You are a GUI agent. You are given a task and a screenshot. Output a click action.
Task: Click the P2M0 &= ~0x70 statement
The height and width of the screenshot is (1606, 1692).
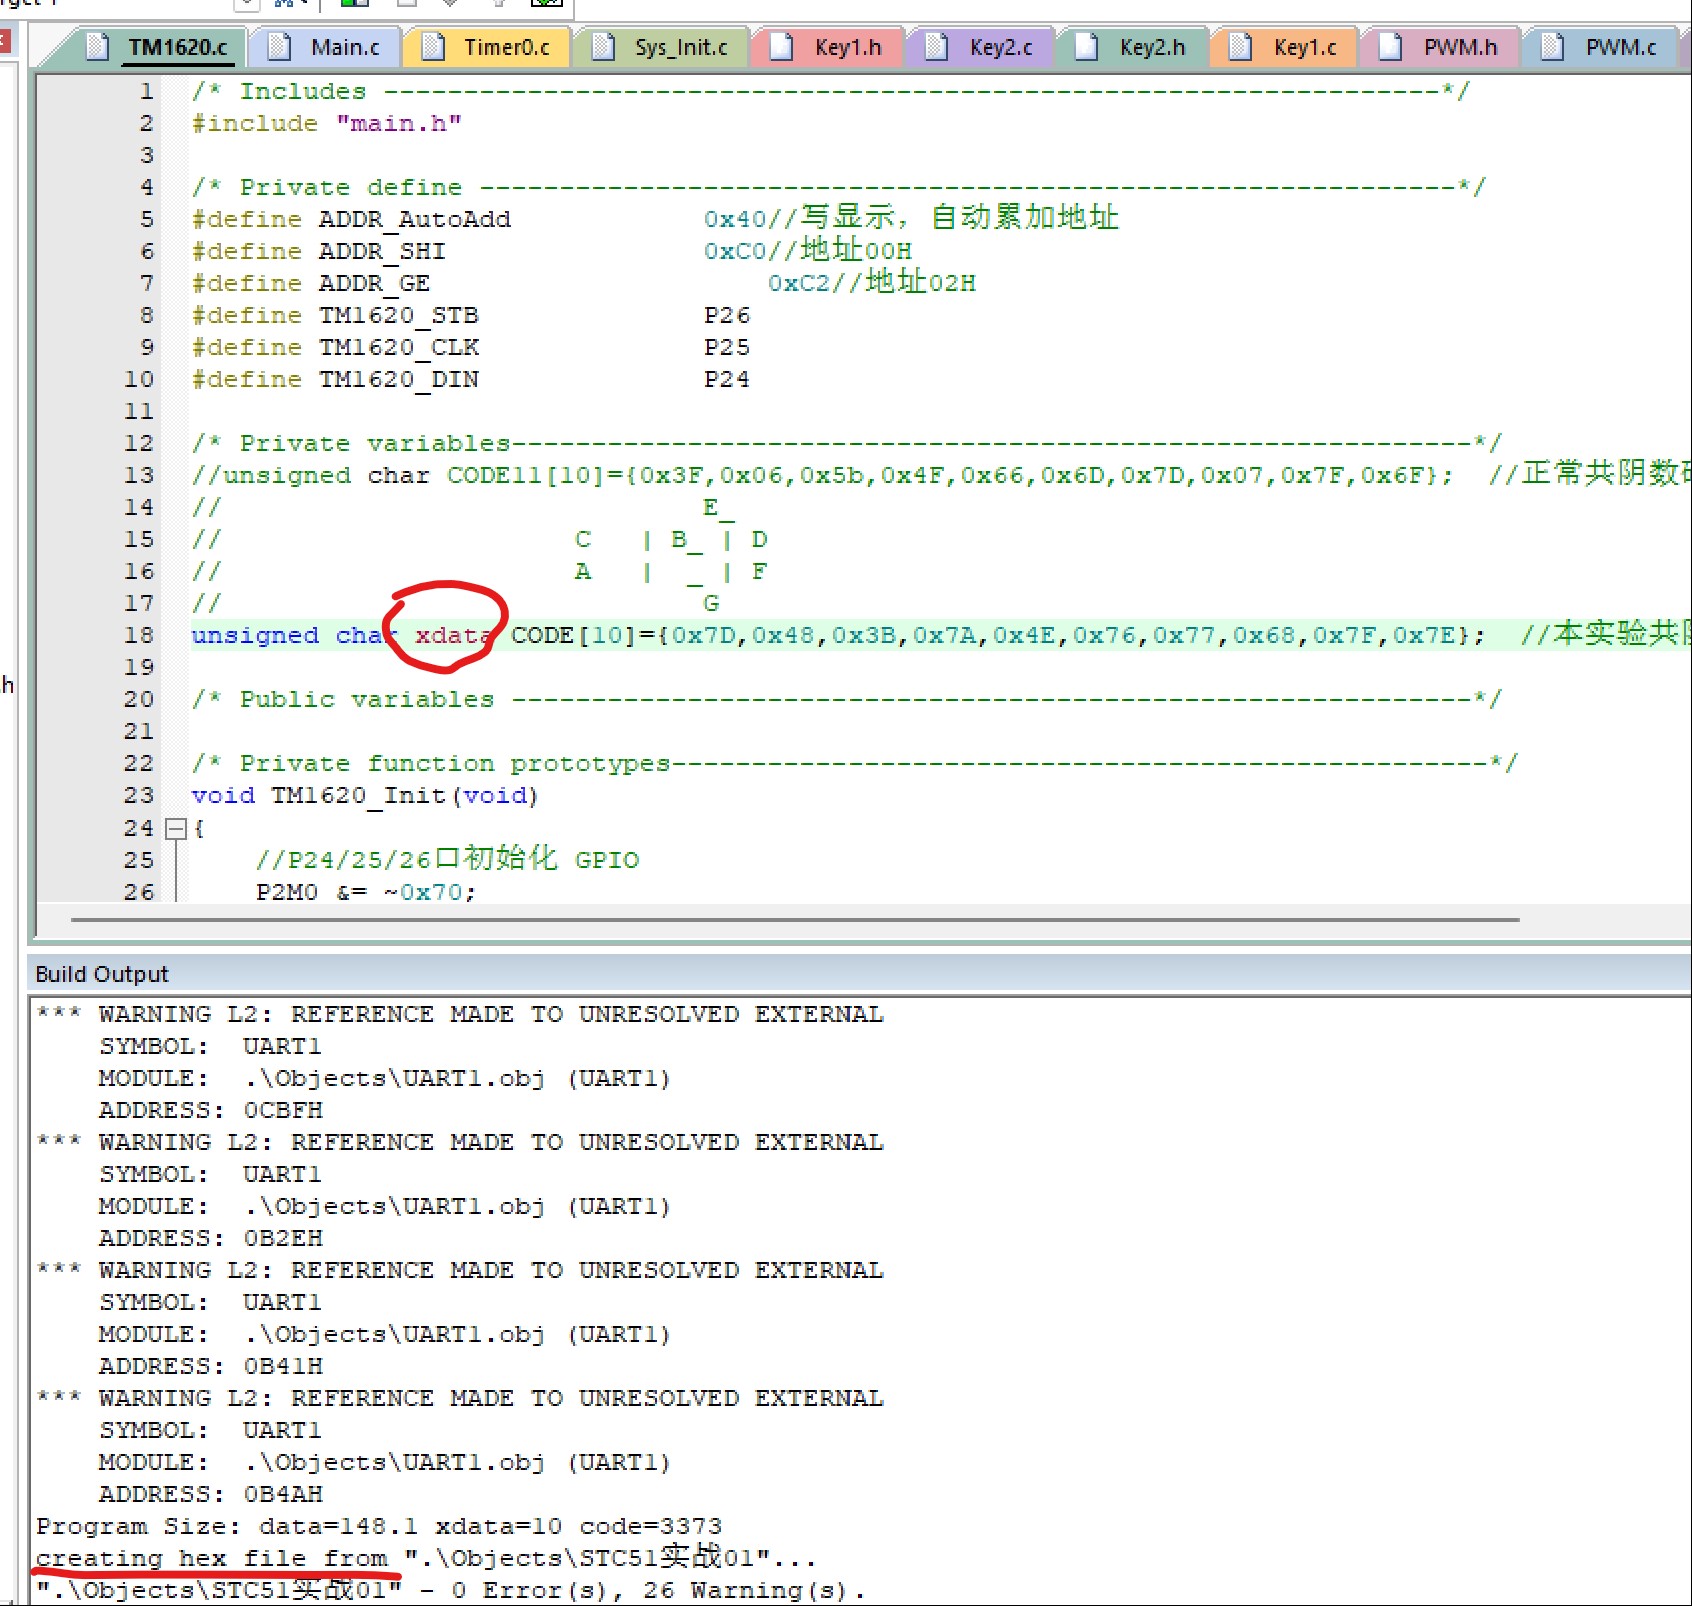click(x=365, y=891)
